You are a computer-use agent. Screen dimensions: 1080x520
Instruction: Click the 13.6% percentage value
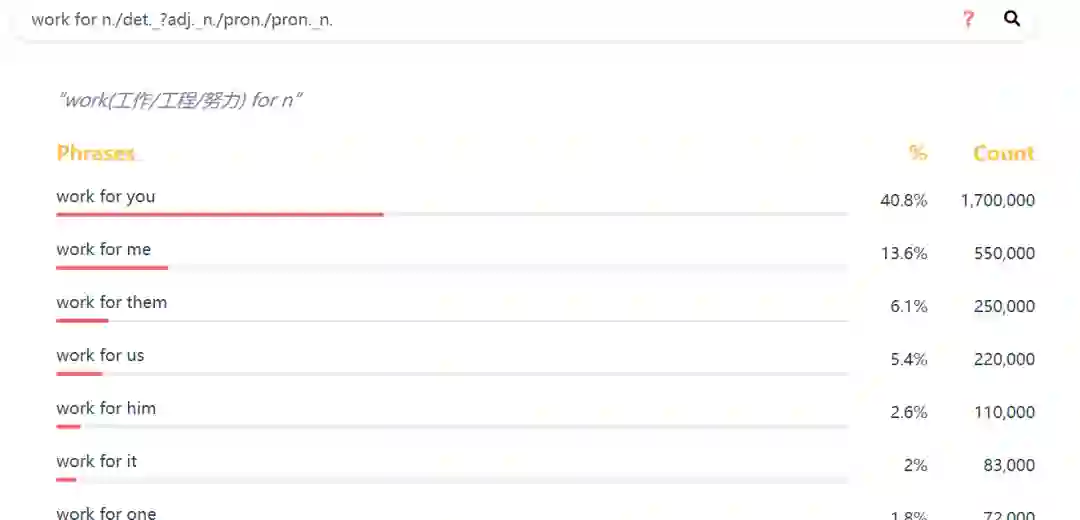[903, 253]
